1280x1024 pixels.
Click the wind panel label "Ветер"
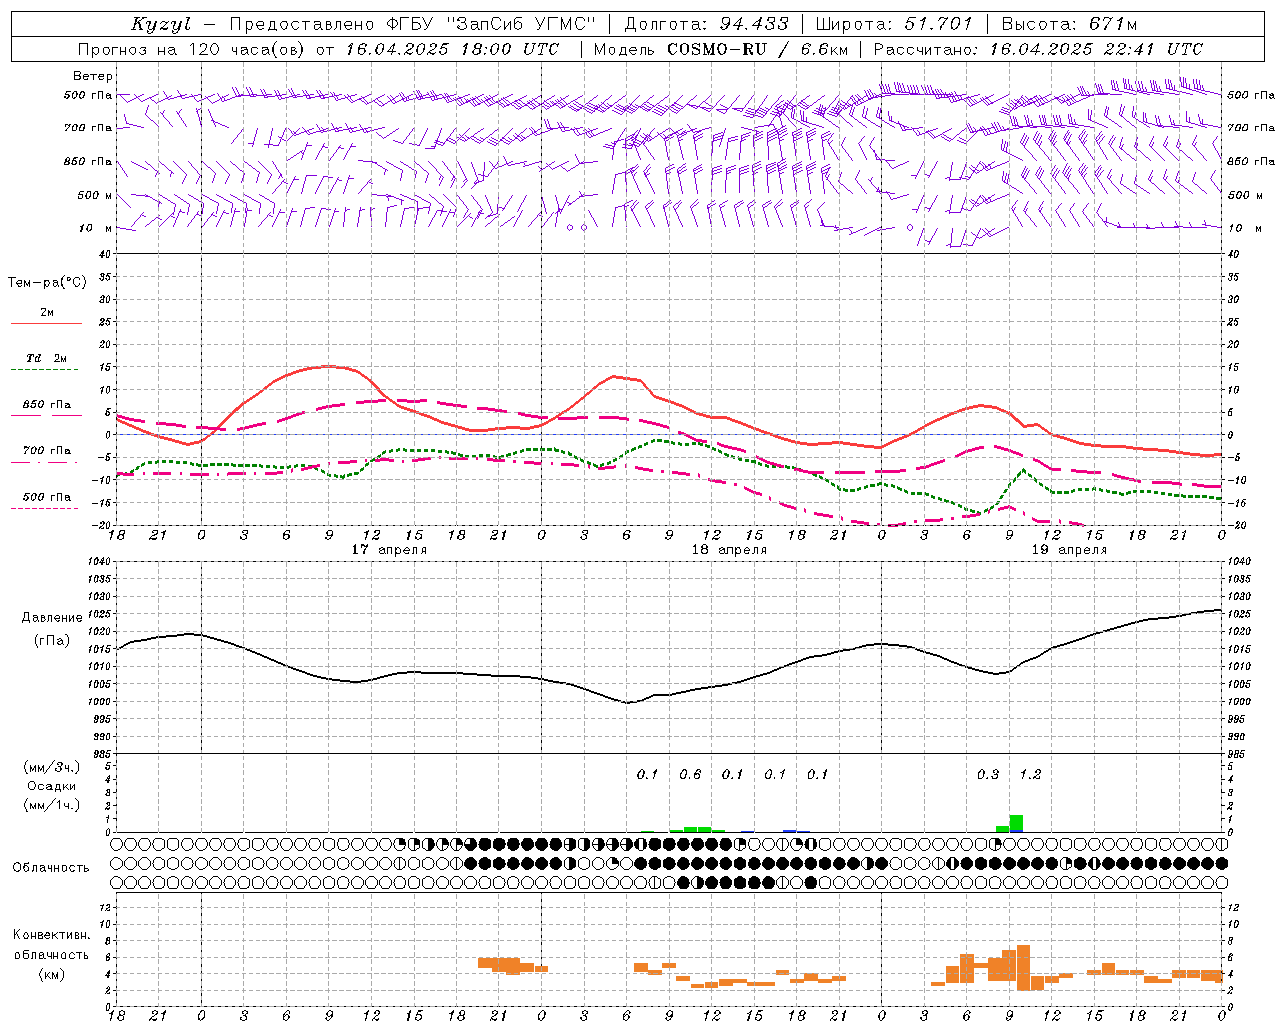point(93,76)
